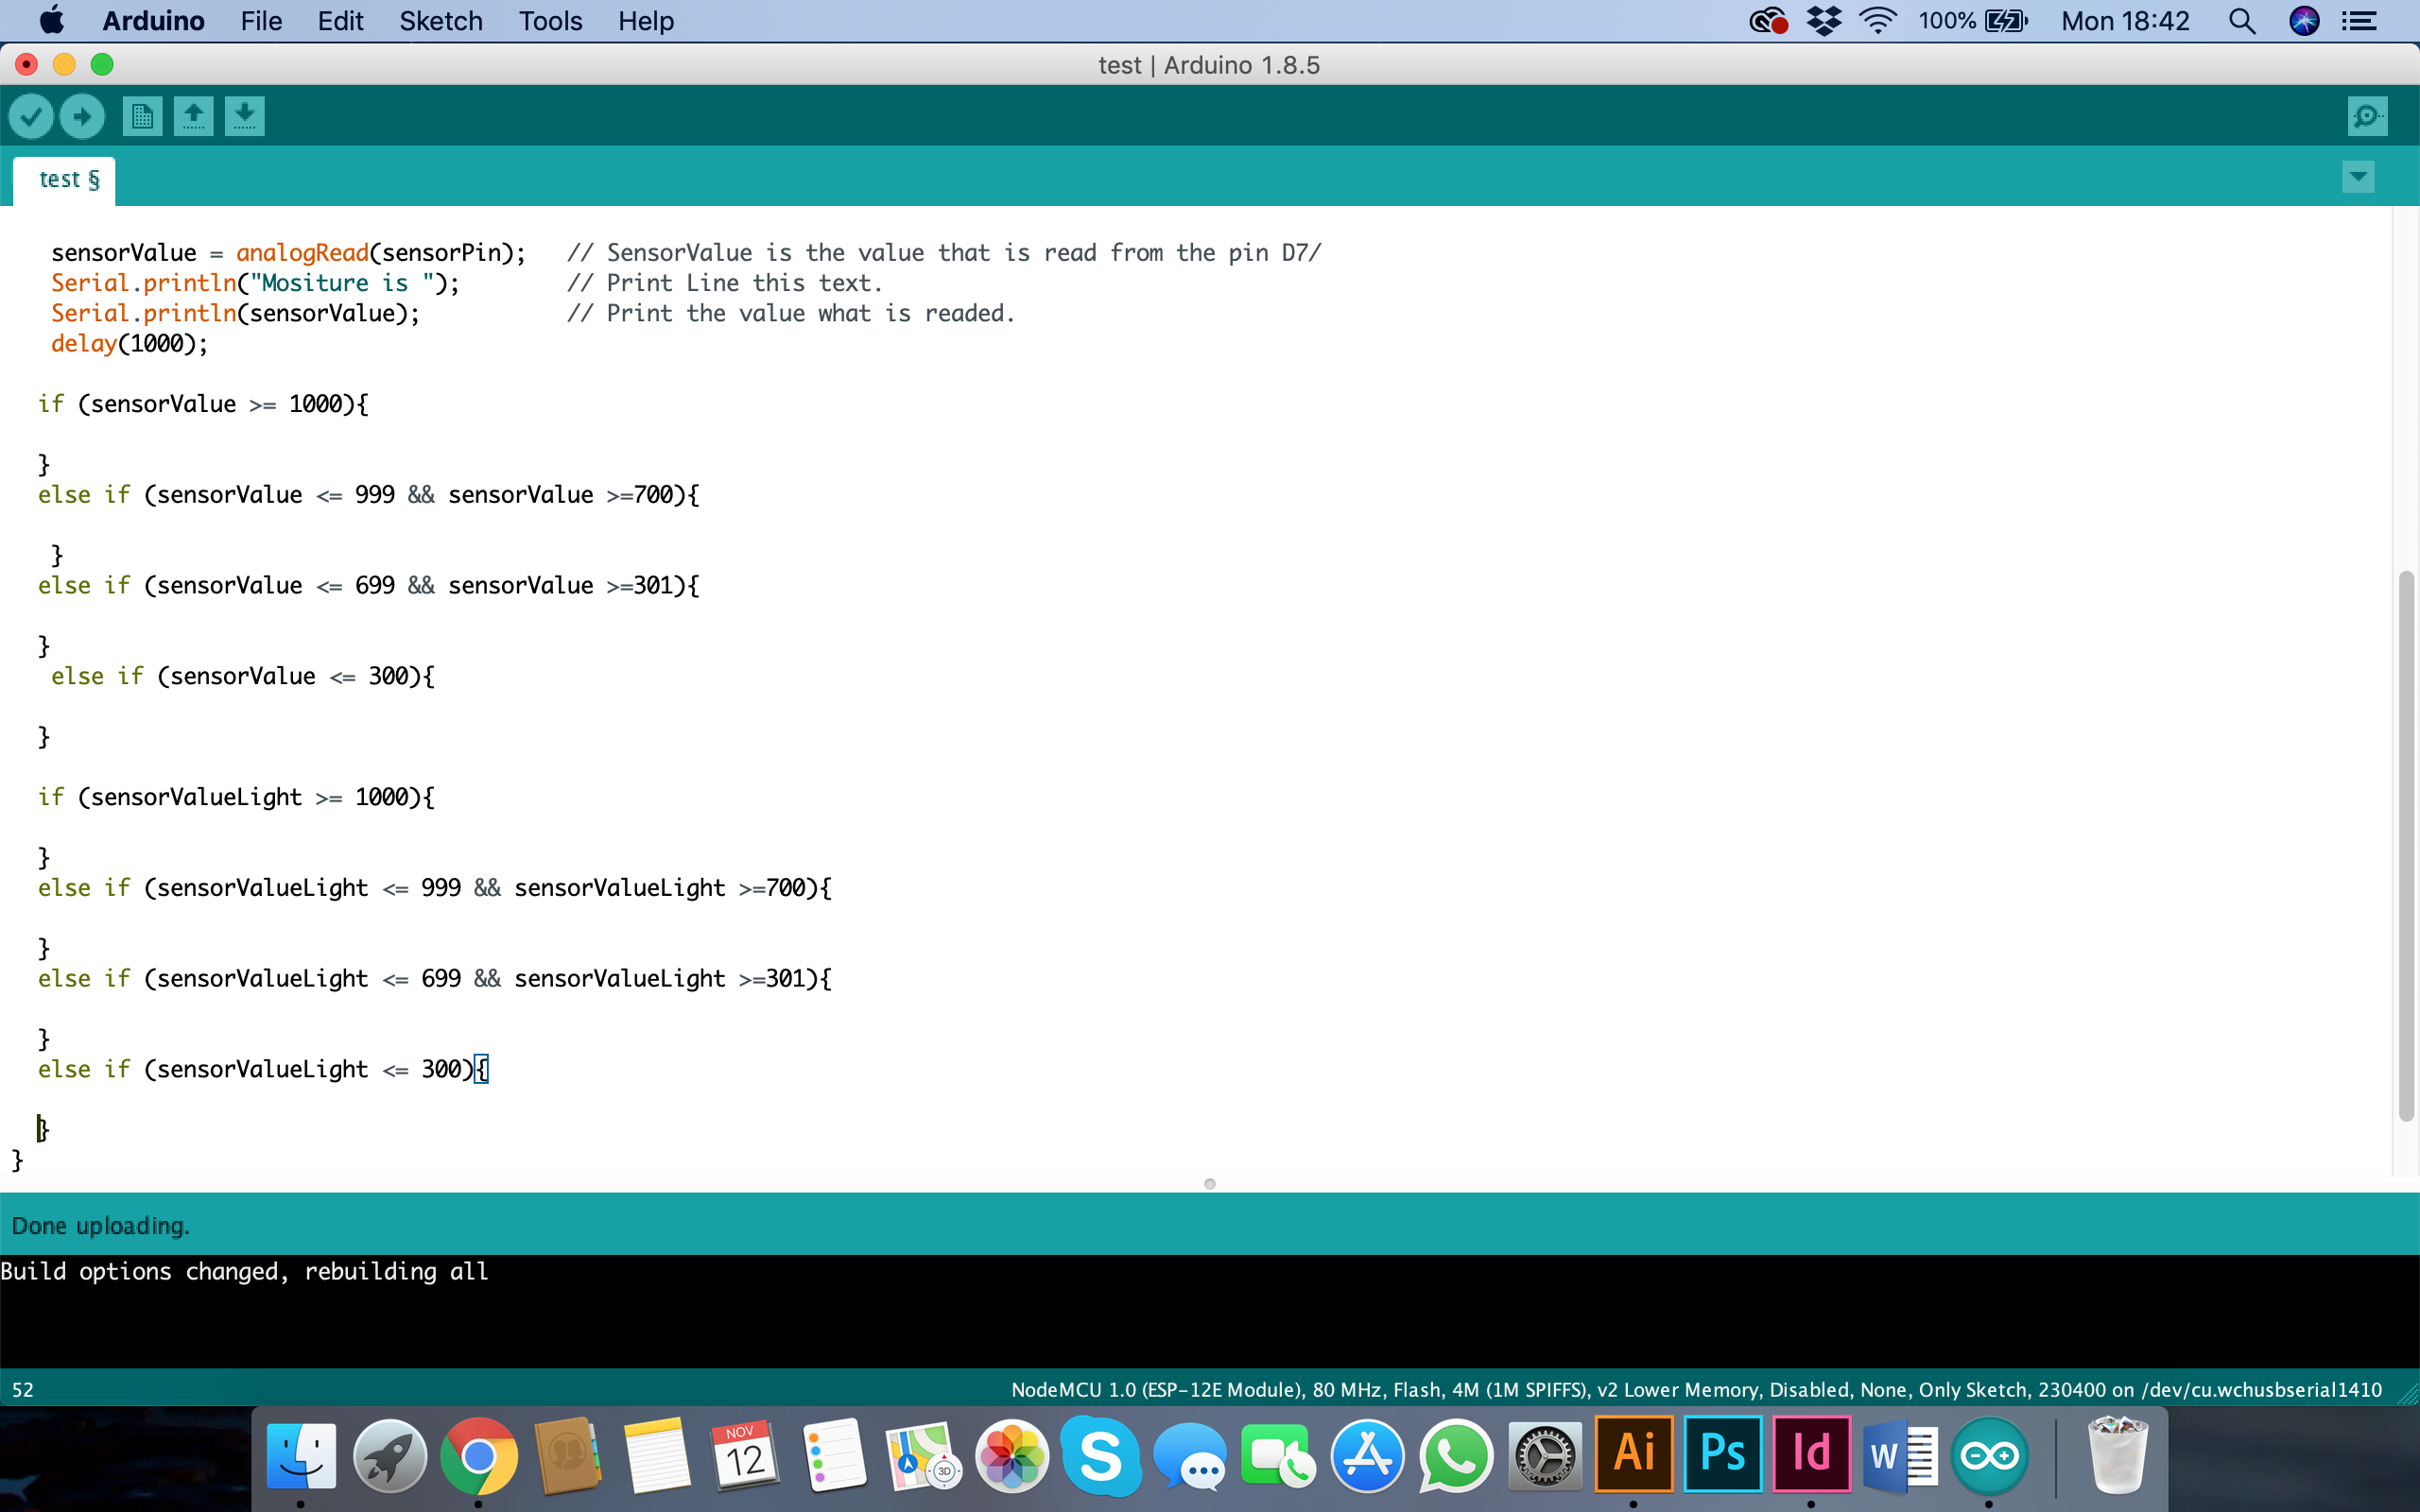Open the Serial Monitor magnifier icon
The width and height of the screenshot is (2420, 1512).
pos(2367,117)
